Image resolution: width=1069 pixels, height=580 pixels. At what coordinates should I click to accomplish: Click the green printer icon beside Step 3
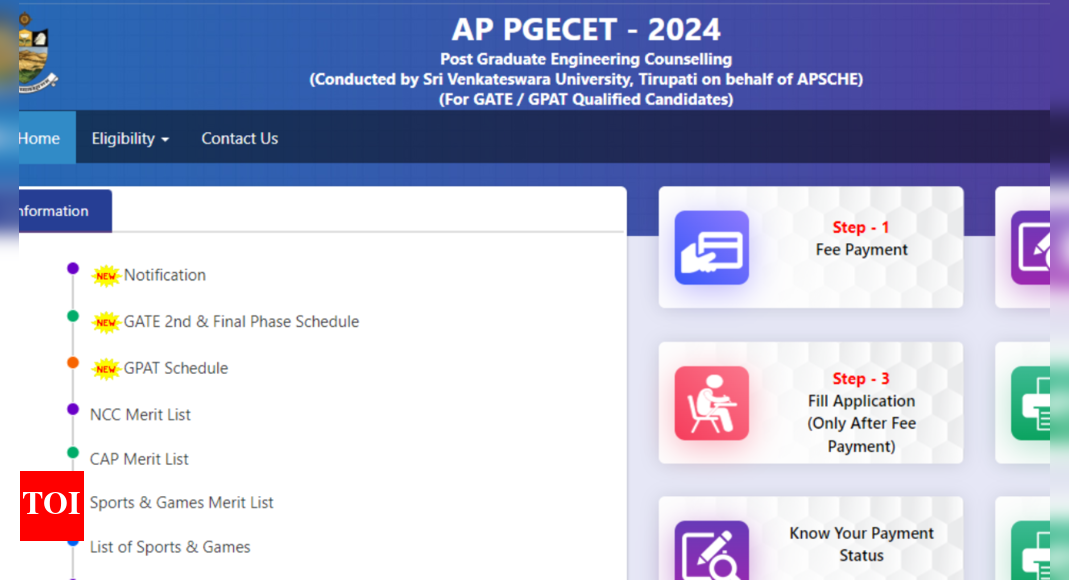1030,403
